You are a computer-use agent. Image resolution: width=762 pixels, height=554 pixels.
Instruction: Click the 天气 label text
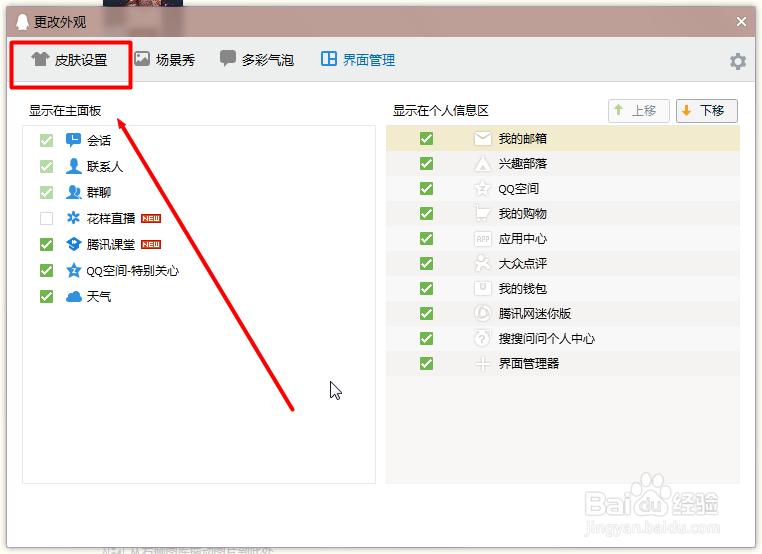click(x=99, y=296)
